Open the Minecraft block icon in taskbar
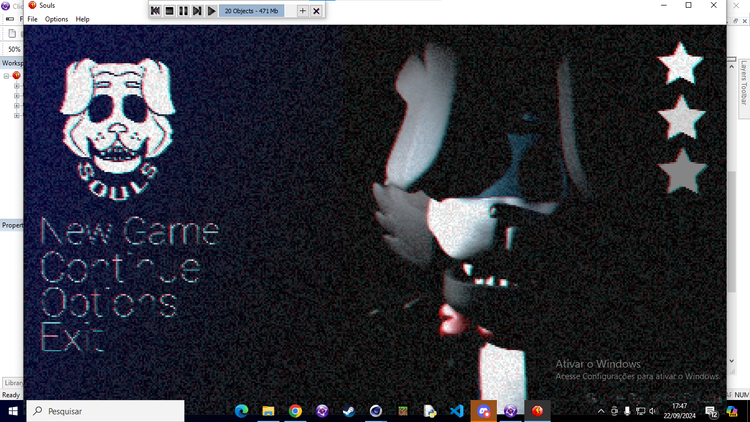This screenshot has width=750, height=422. (403, 411)
